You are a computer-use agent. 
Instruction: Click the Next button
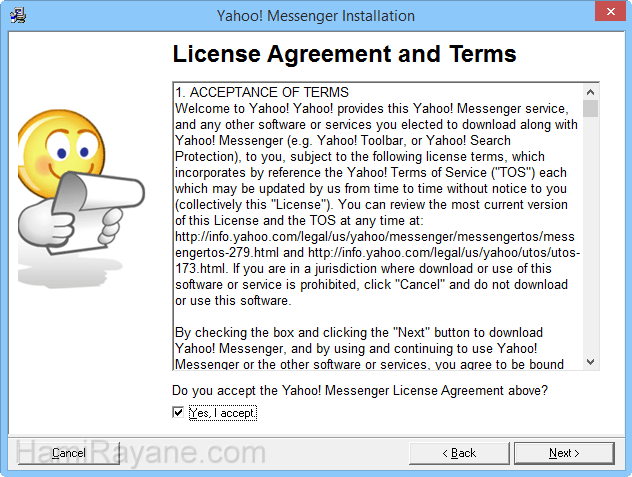click(564, 453)
